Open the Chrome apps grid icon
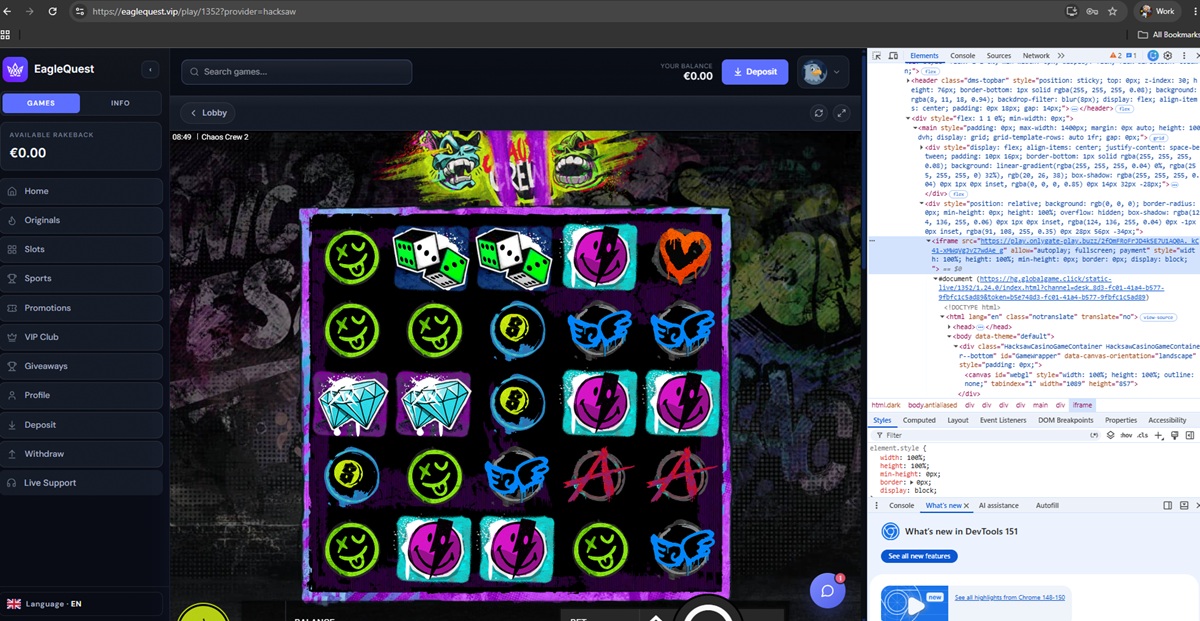1200x621 pixels. [7, 34]
